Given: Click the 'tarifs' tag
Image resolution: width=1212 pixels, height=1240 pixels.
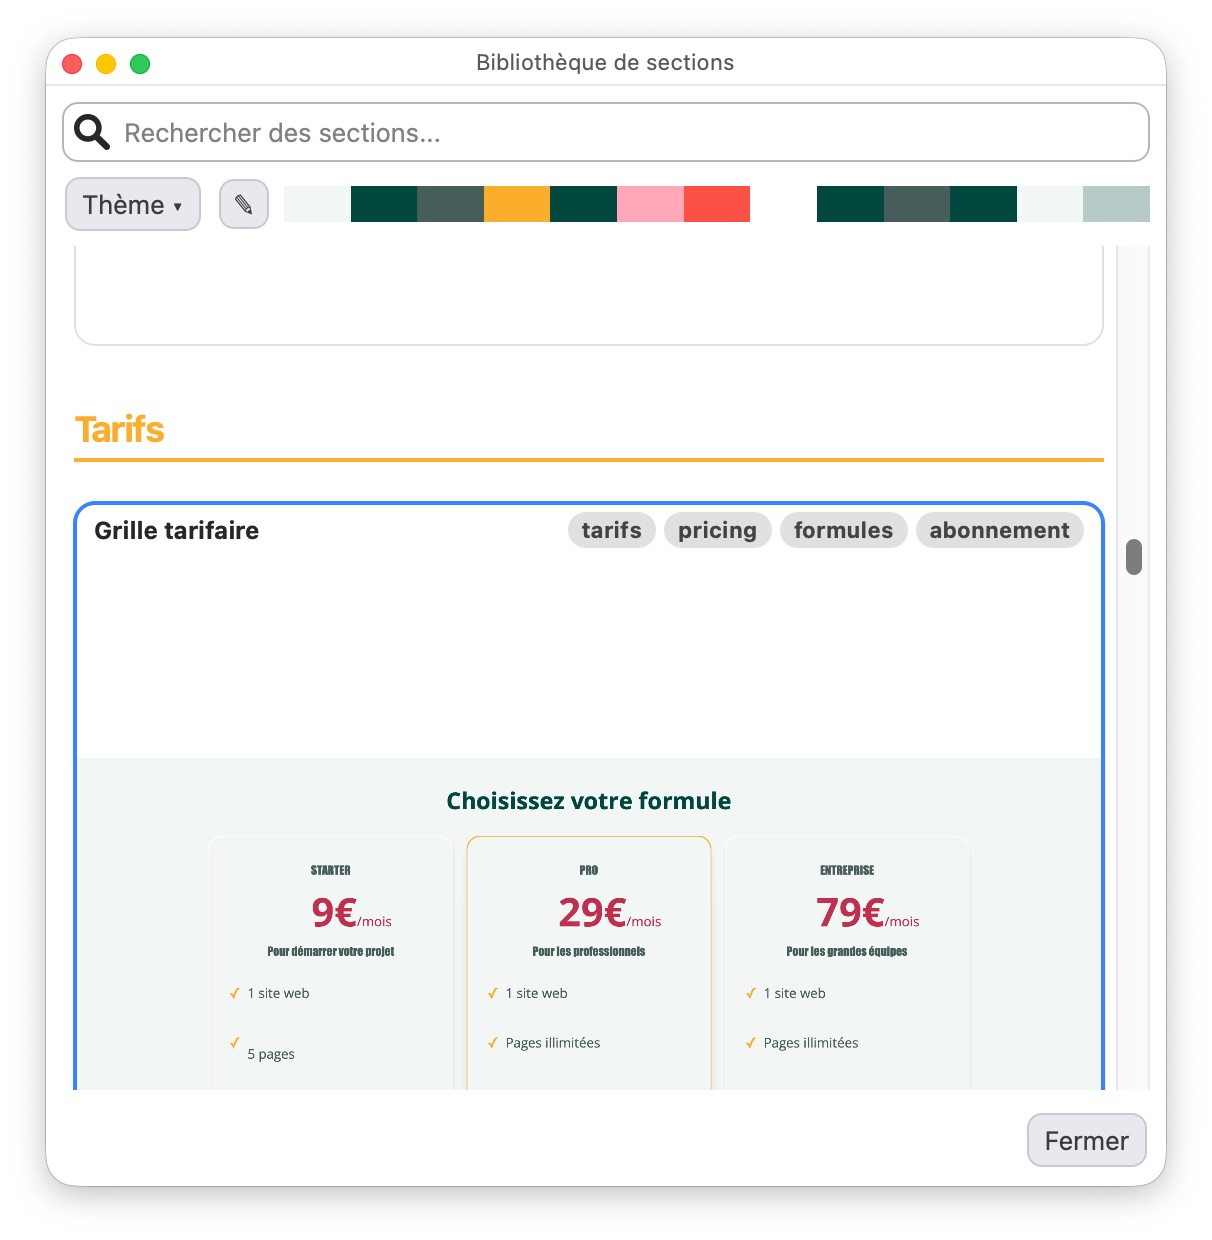Looking at the screenshot, I should click(x=612, y=530).
